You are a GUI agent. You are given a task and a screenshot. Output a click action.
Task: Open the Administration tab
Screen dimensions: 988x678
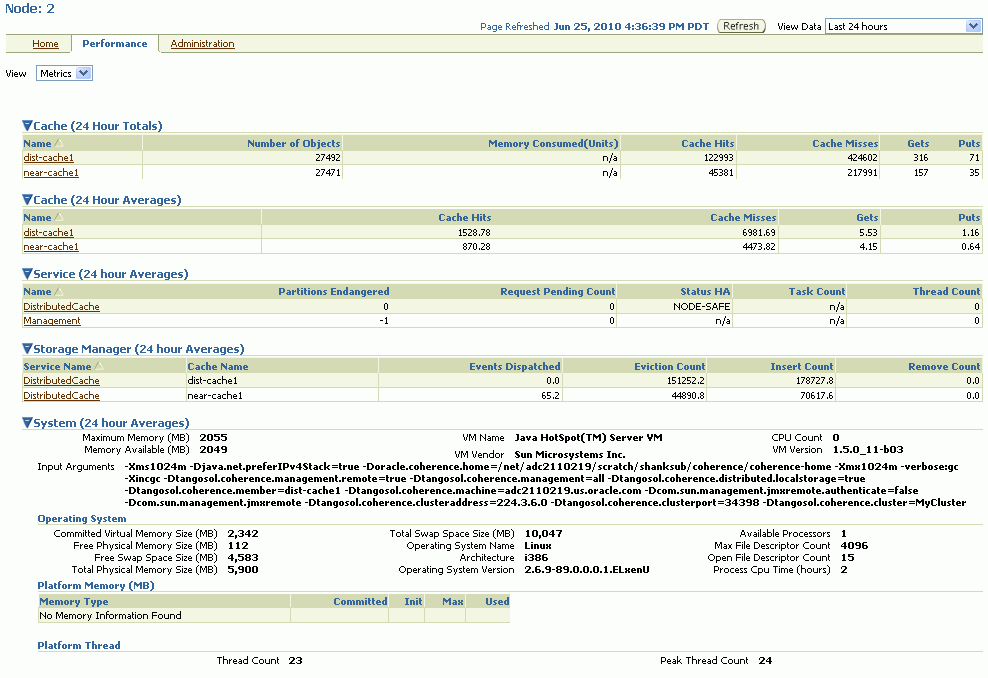[x=202, y=43]
